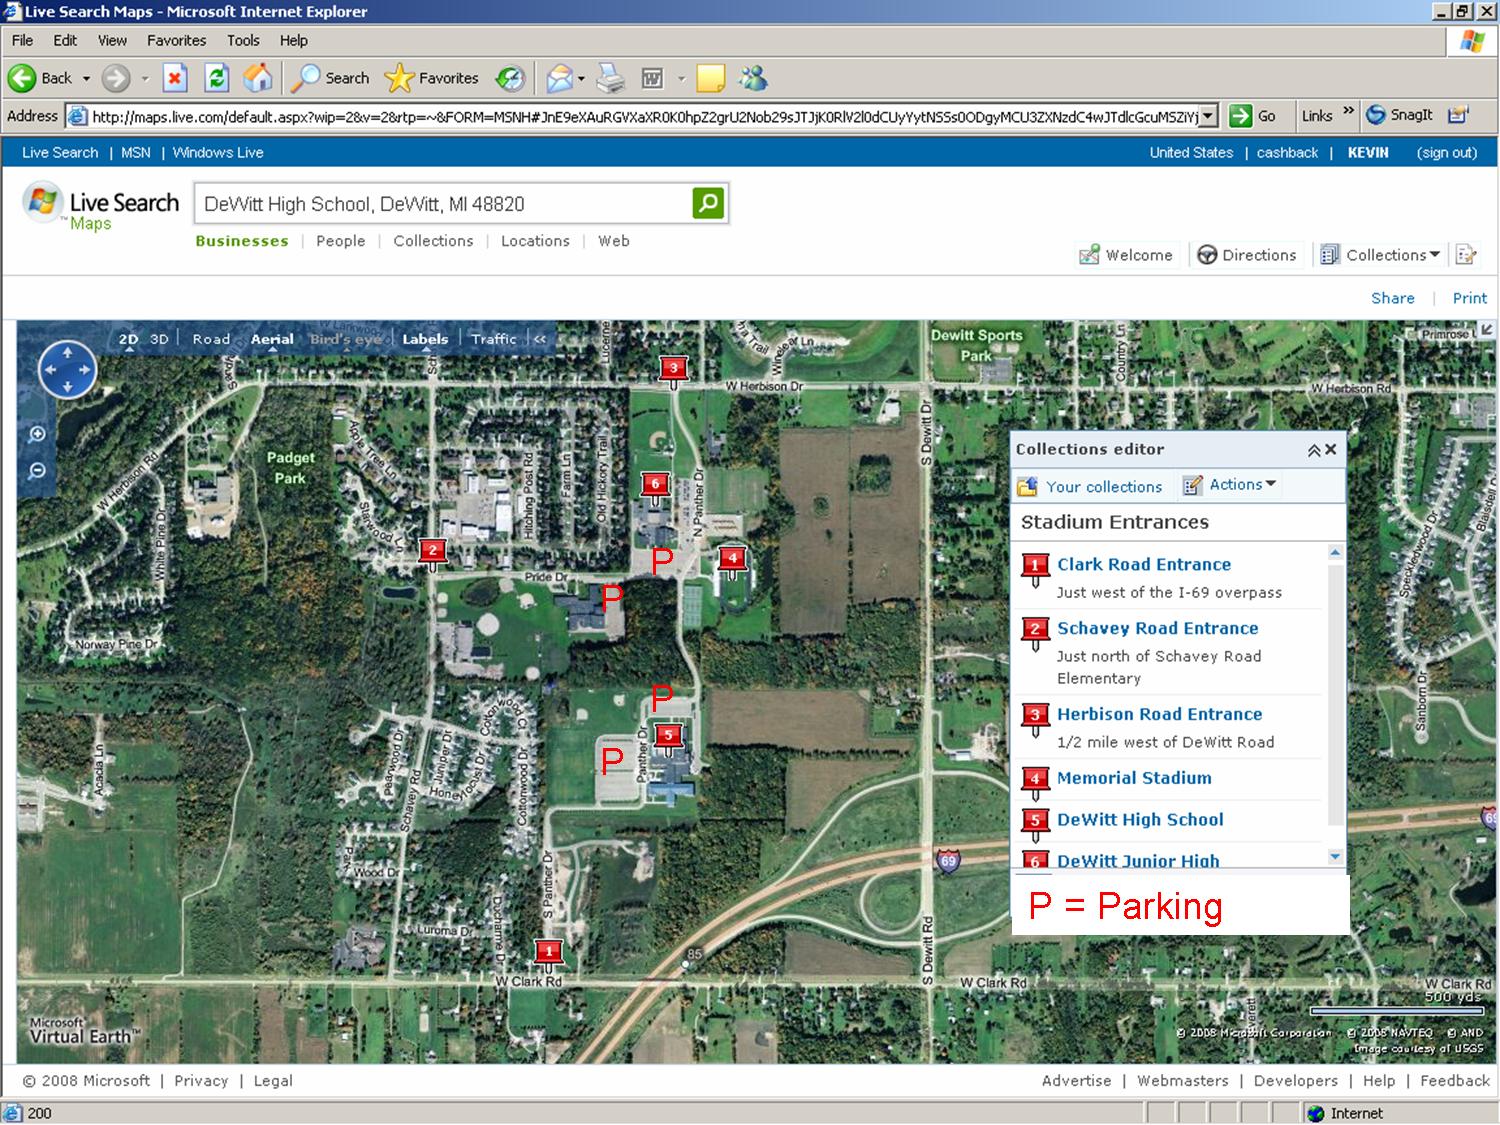Click the Directions button
Image resolution: width=1500 pixels, height=1125 pixels.
tap(1246, 255)
